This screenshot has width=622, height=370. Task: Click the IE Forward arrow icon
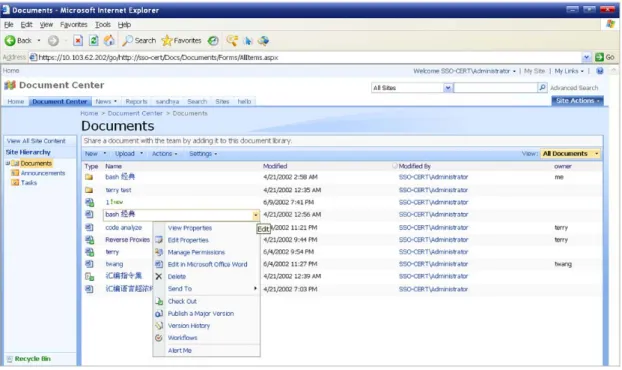tap(53, 40)
